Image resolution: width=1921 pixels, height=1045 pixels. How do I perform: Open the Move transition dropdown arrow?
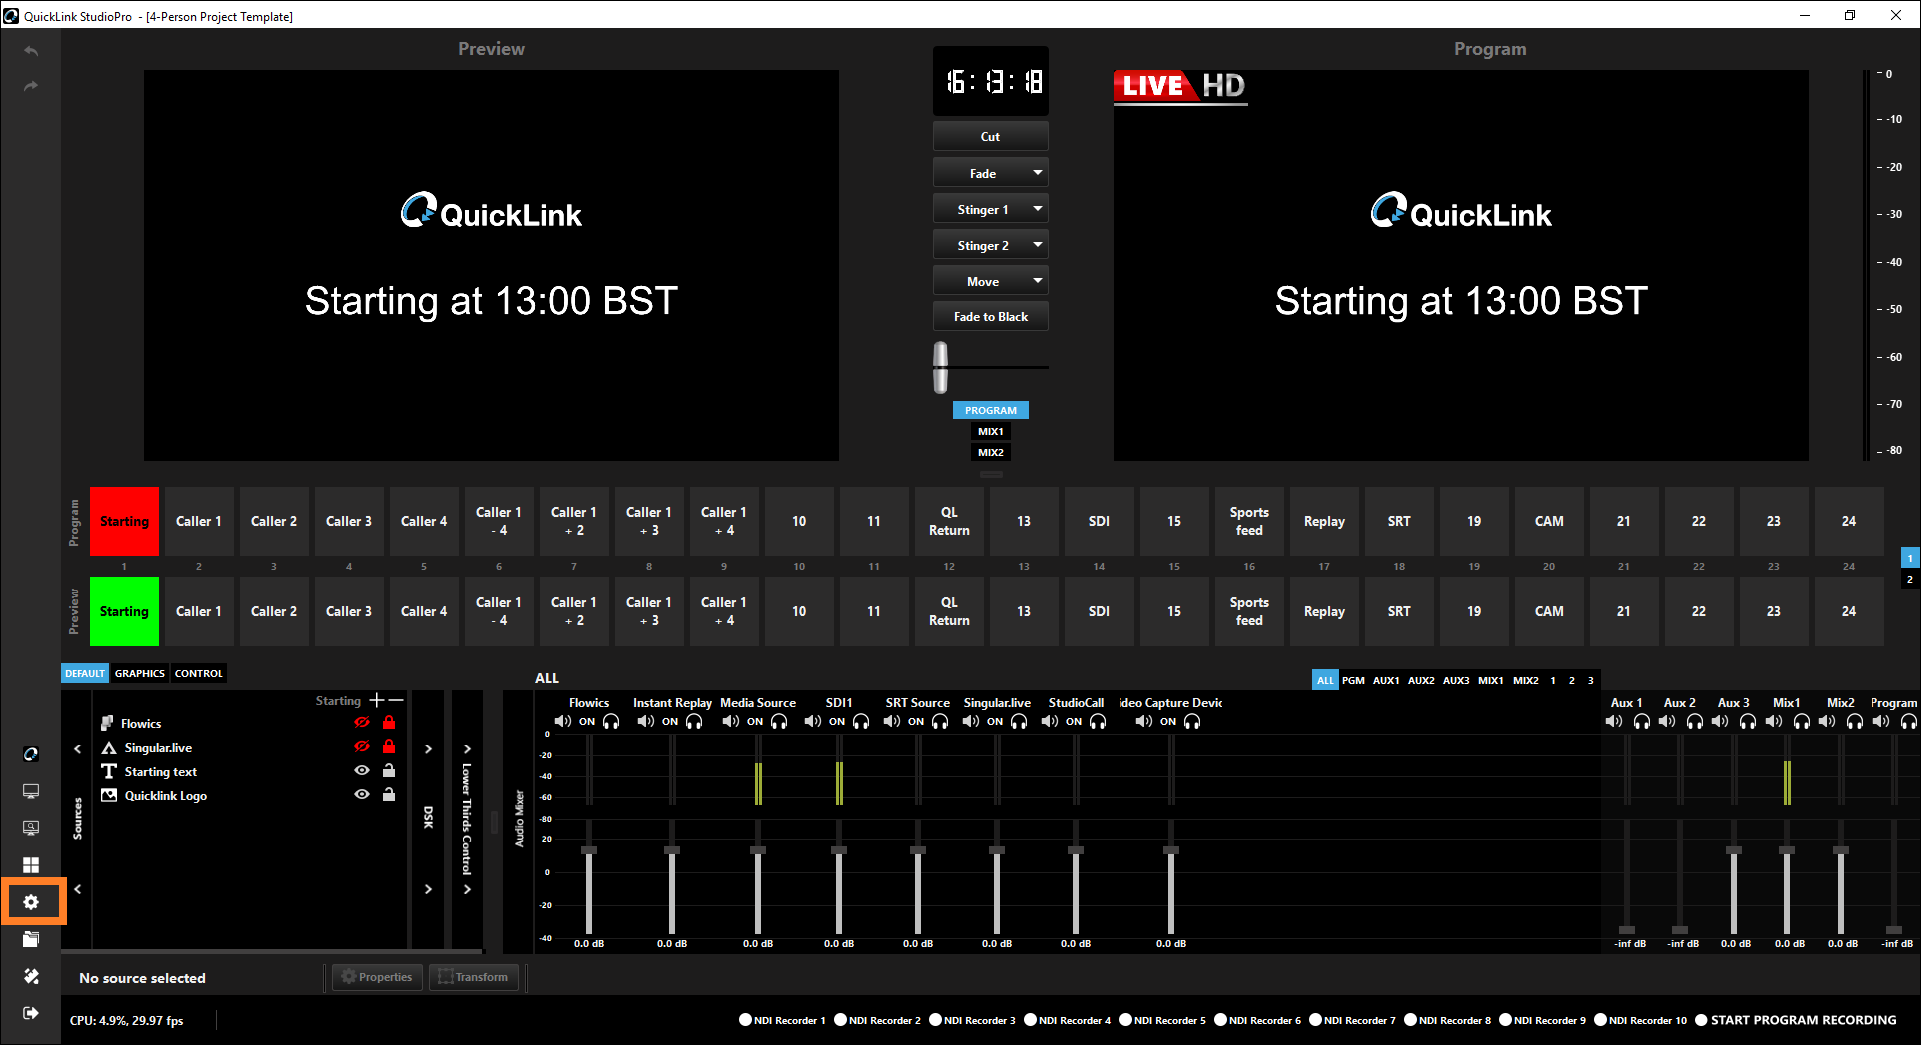pyautogui.click(x=1038, y=281)
